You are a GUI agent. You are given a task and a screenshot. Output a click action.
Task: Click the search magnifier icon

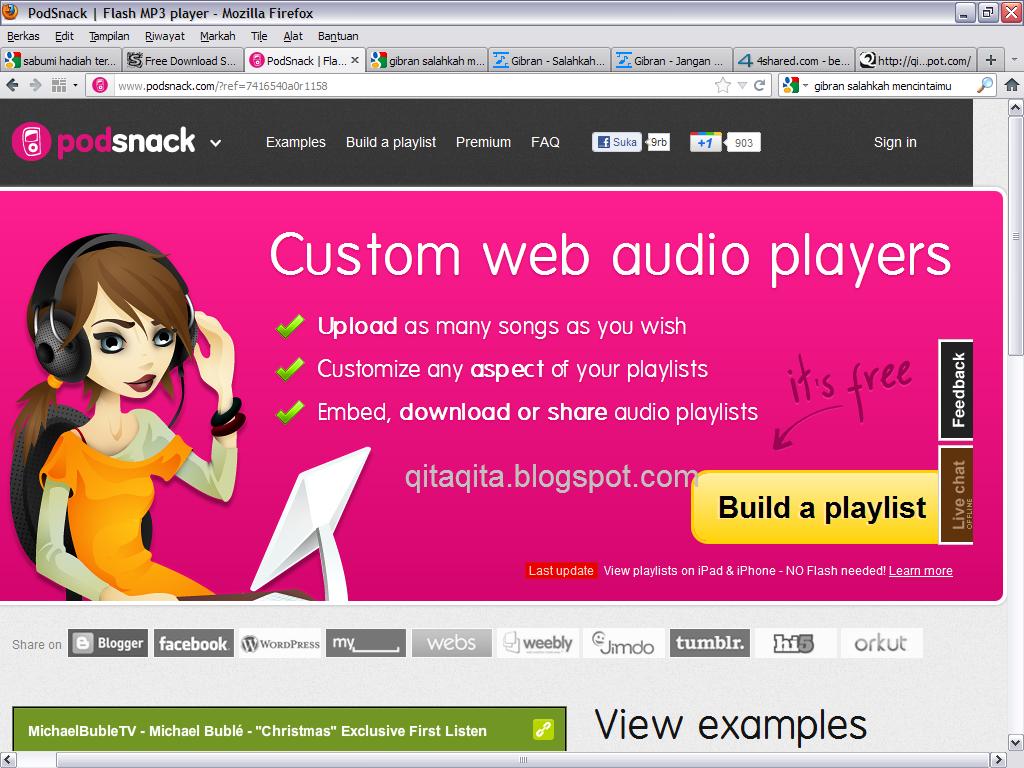tap(985, 85)
